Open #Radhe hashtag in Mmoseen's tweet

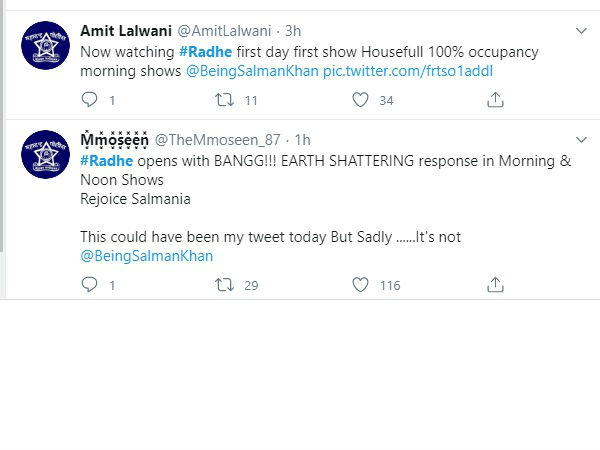point(107,161)
